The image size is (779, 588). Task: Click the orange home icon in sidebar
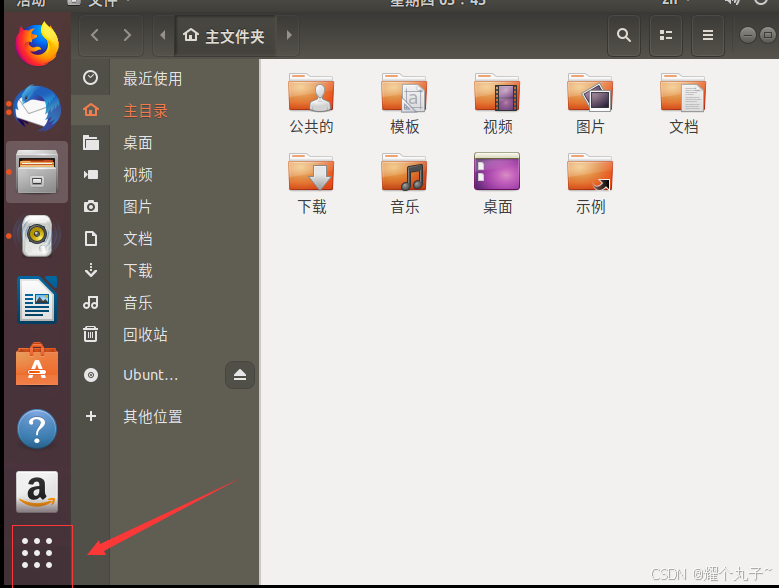coord(90,110)
